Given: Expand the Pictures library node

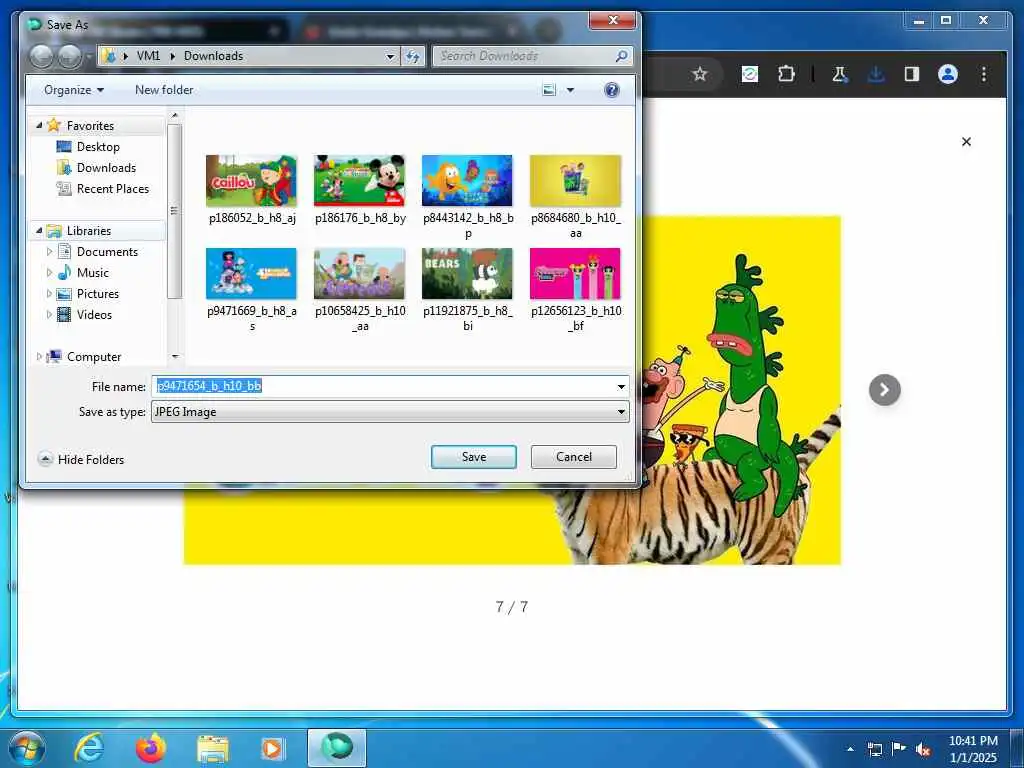Looking at the screenshot, I should [x=49, y=293].
